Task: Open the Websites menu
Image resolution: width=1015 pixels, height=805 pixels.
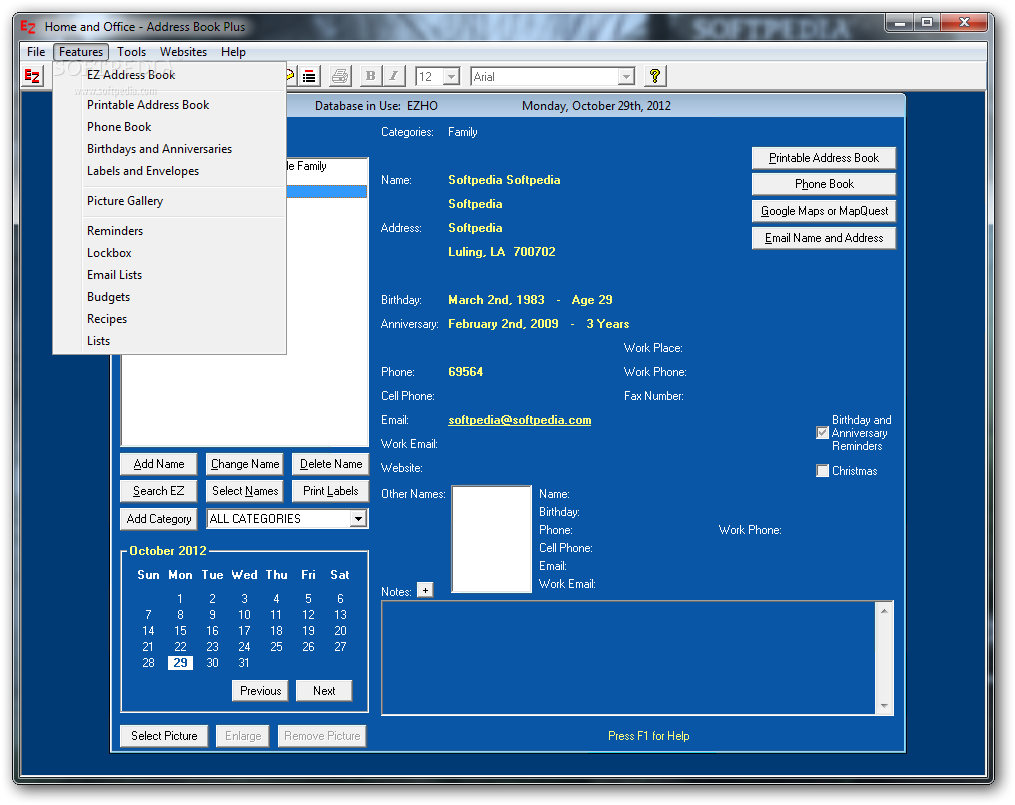Action: tap(183, 52)
